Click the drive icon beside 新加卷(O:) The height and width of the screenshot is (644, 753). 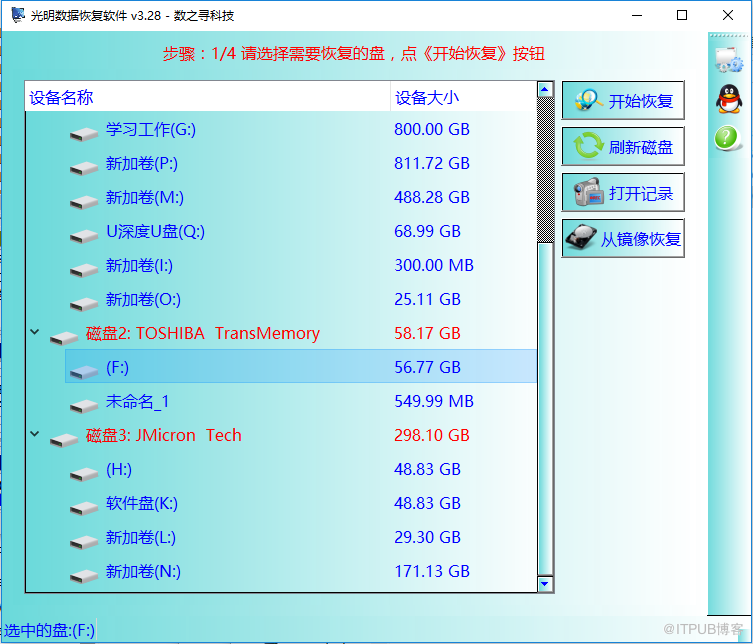pyautogui.click(x=84, y=304)
